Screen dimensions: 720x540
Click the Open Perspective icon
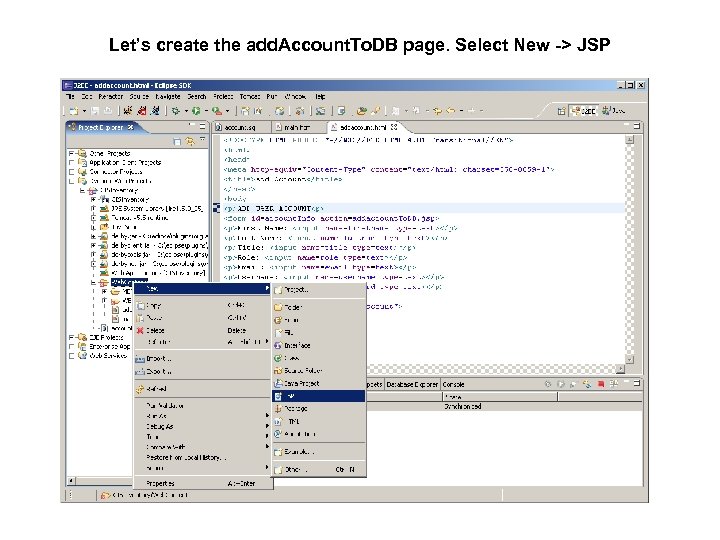(x=561, y=111)
